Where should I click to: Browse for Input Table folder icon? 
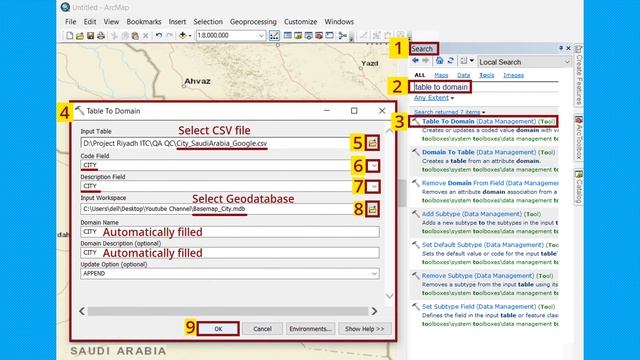click(x=372, y=143)
